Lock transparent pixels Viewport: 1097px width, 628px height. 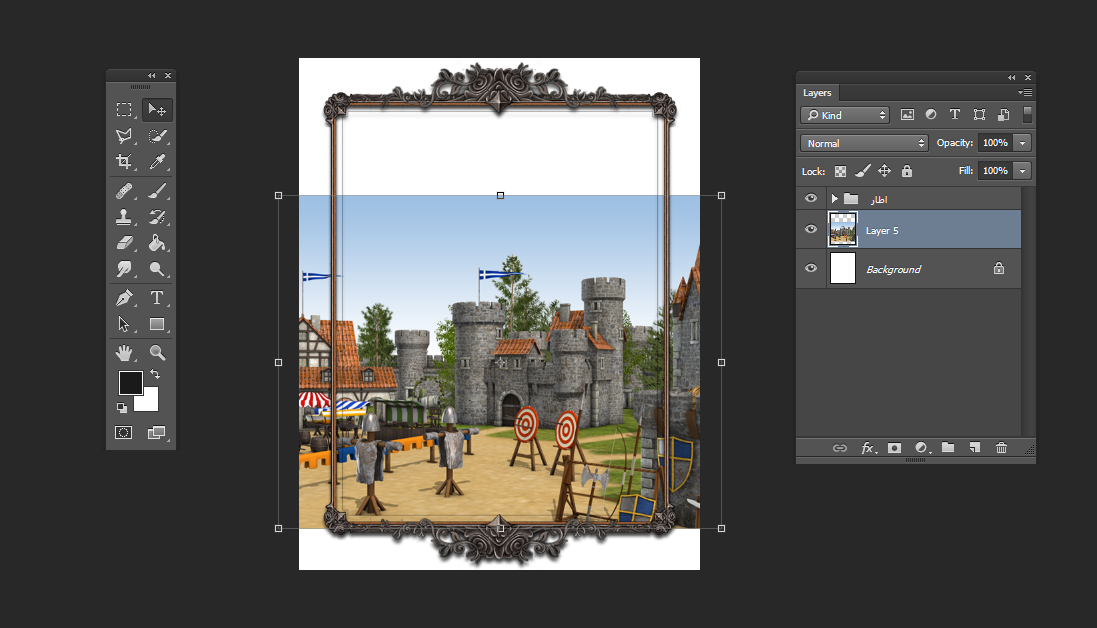840,171
